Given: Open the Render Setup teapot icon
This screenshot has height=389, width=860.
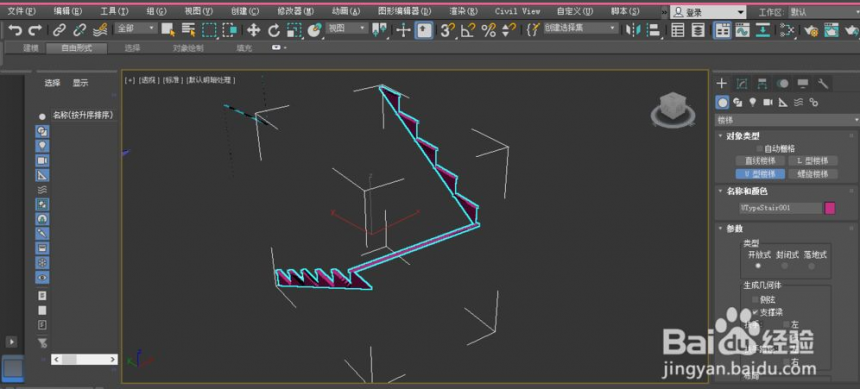Looking at the screenshot, I should tap(811, 30).
